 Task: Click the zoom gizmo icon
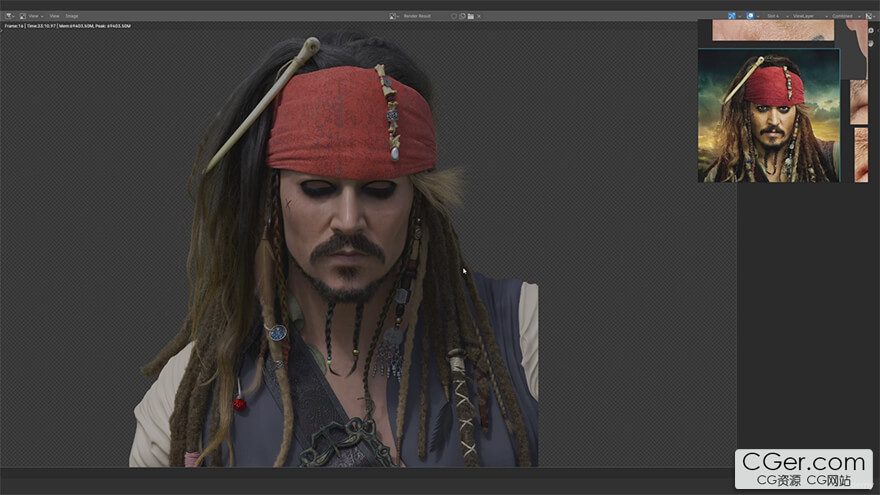(871, 31)
